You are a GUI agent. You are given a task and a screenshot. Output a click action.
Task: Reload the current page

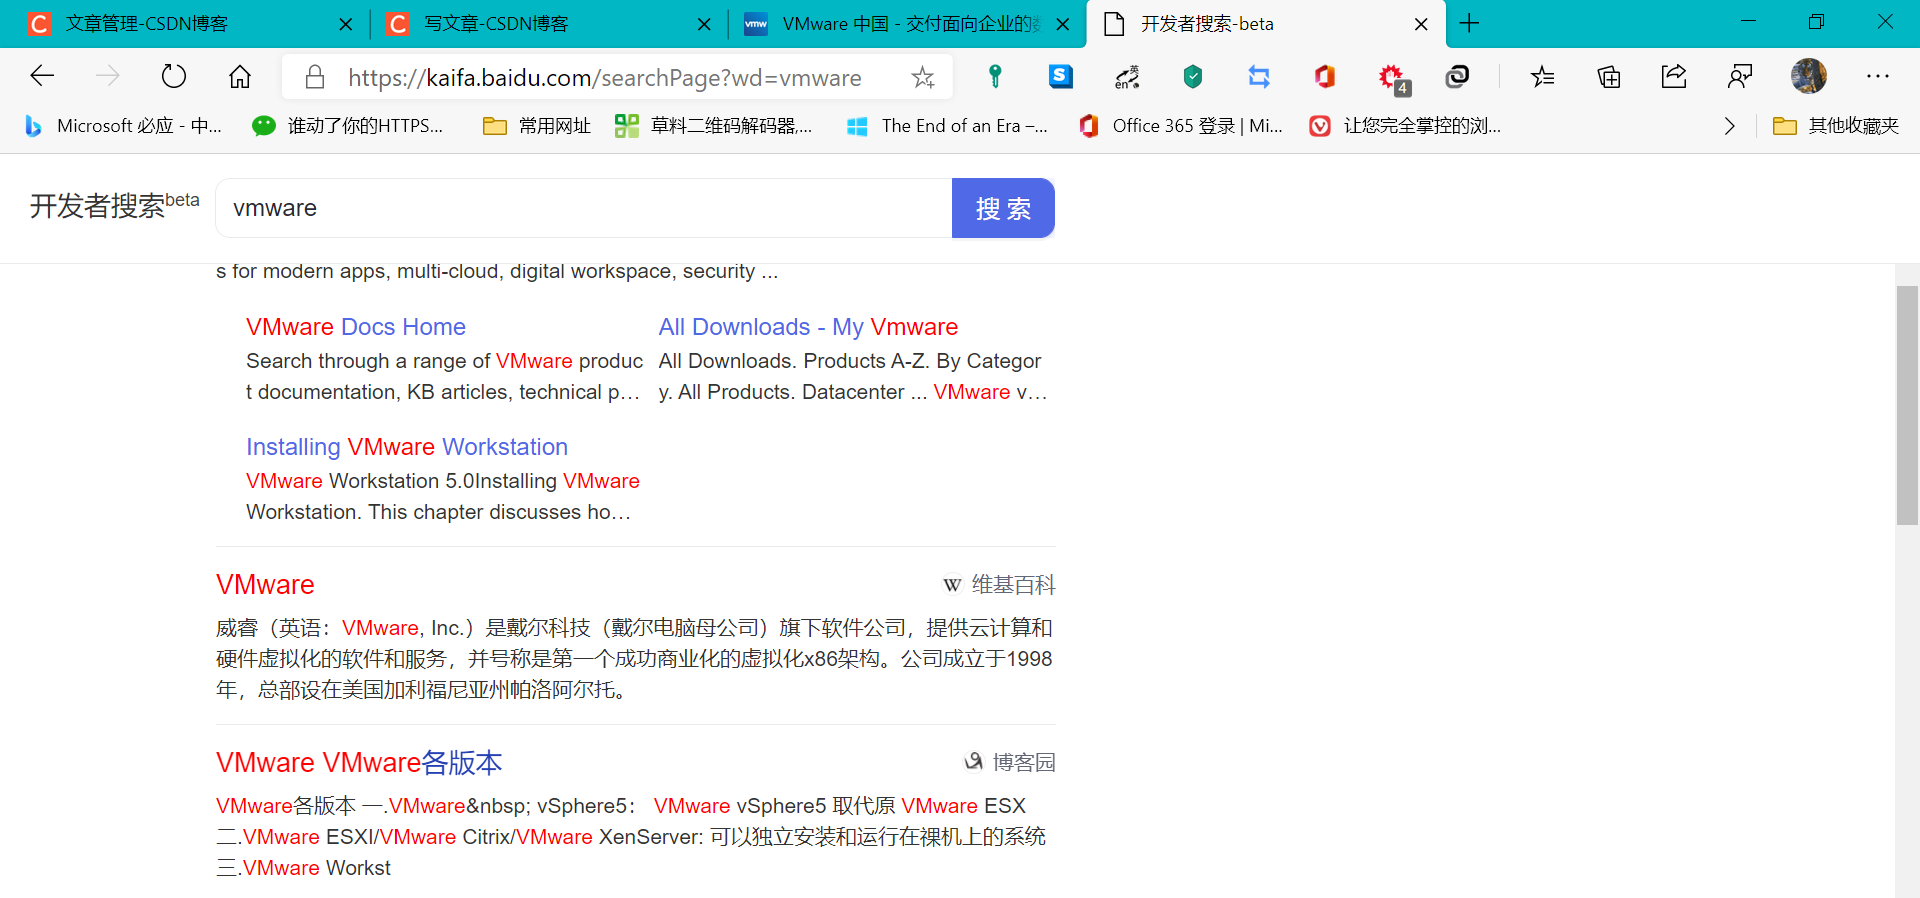pos(174,76)
